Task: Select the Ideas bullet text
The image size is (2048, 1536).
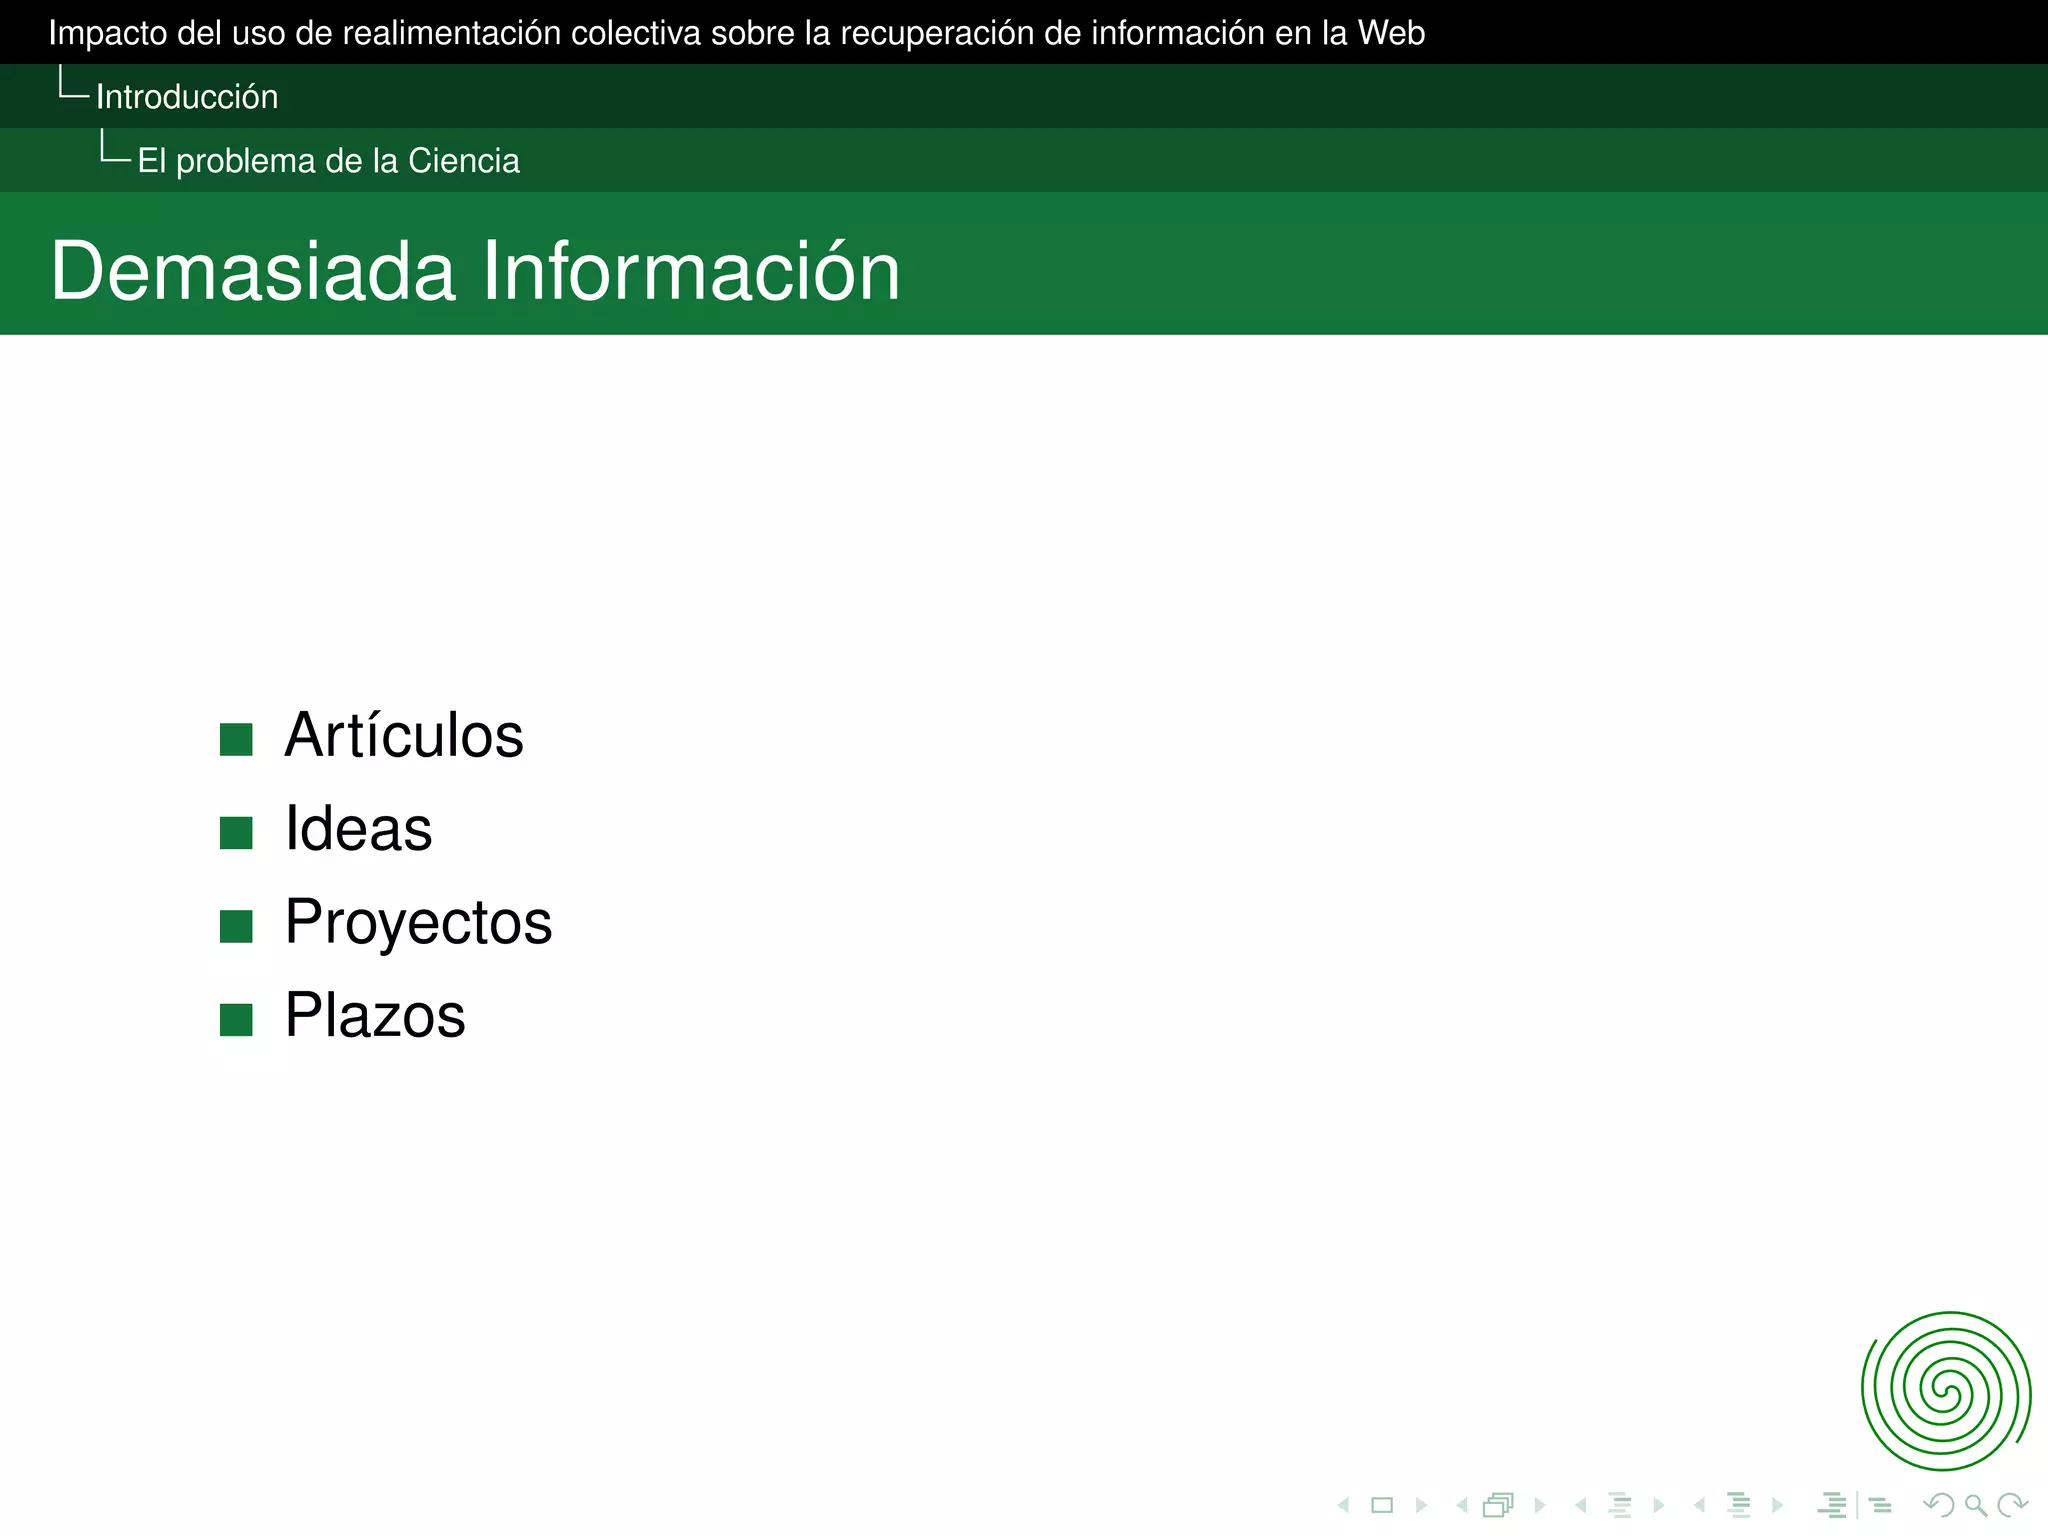Action: [359, 828]
